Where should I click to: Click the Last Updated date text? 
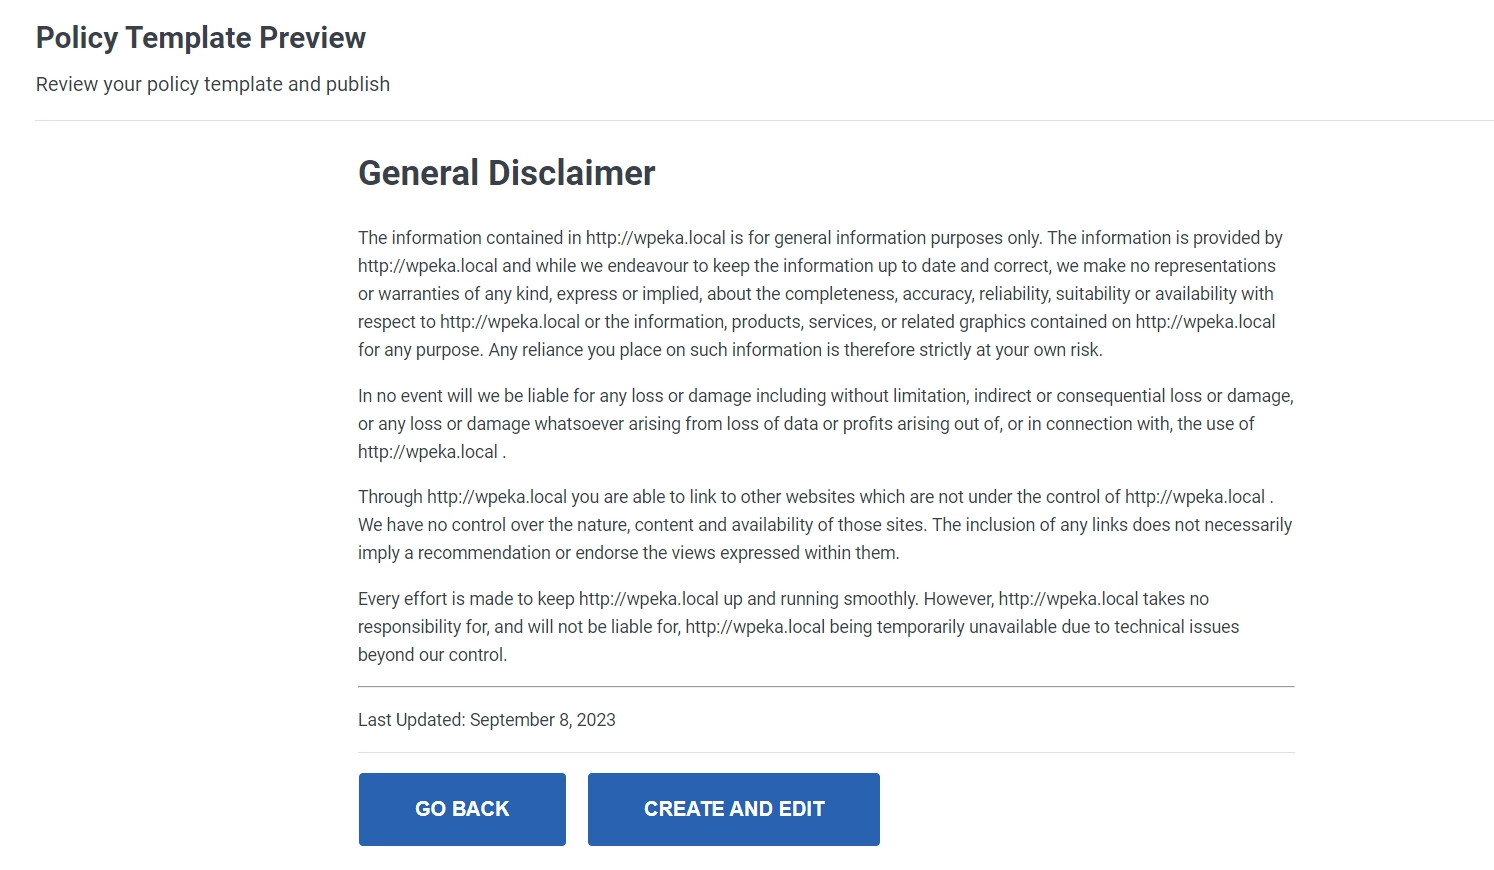(487, 719)
